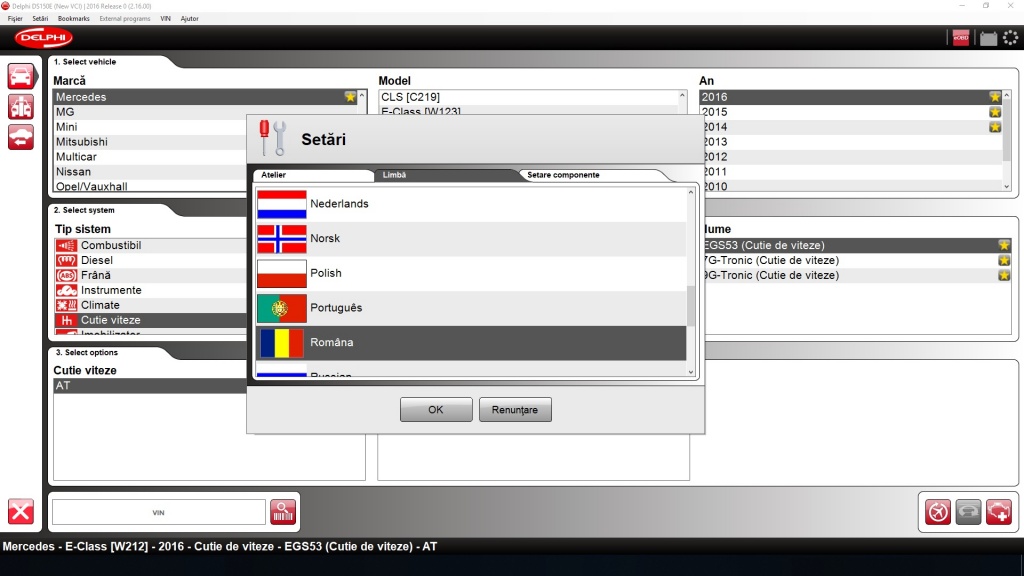
Task: Click the Cutie viteze gearbox icon
Action: pyautogui.click(x=66, y=321)
